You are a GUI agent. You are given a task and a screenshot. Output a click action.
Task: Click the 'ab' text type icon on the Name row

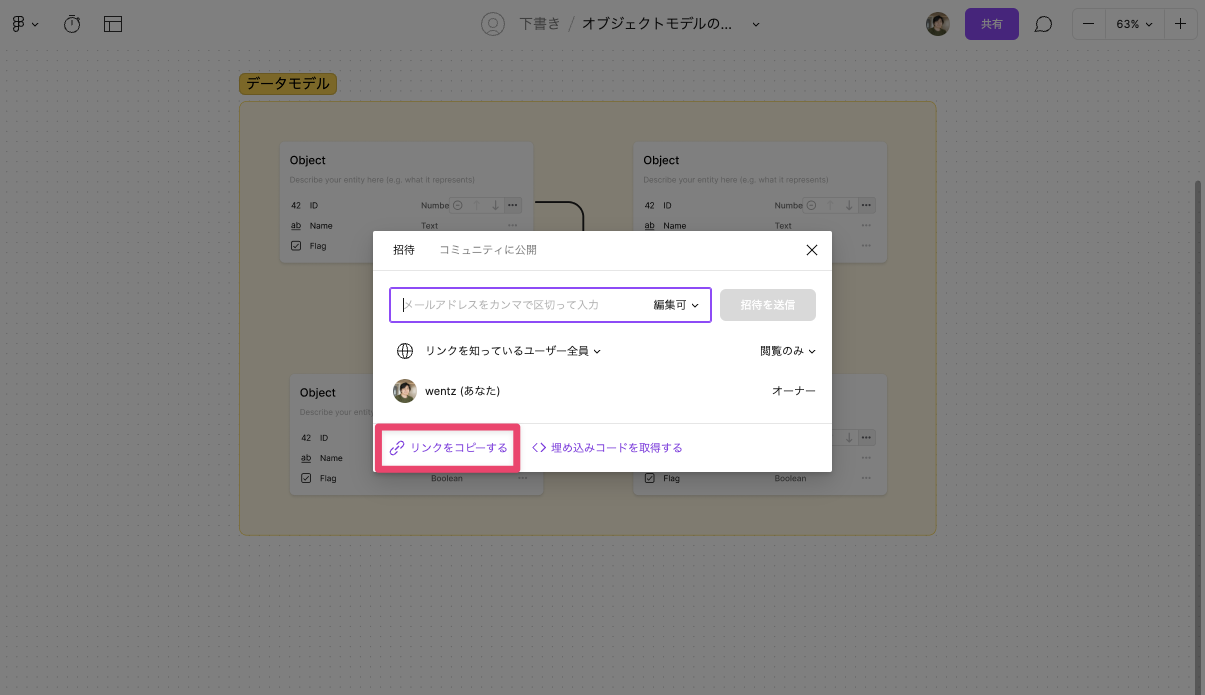coord(295,226)
